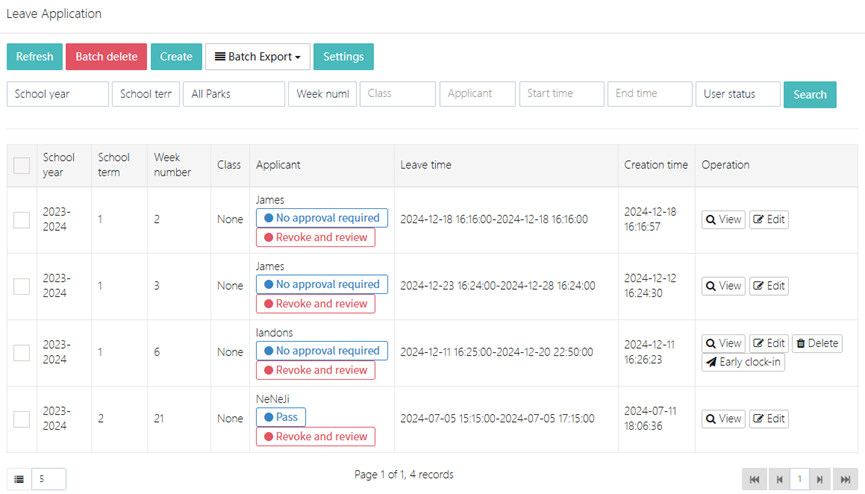This screenshot has height=494, width=865.
Task: Click Revoke and review for NeNeJi
Action: 315,436
